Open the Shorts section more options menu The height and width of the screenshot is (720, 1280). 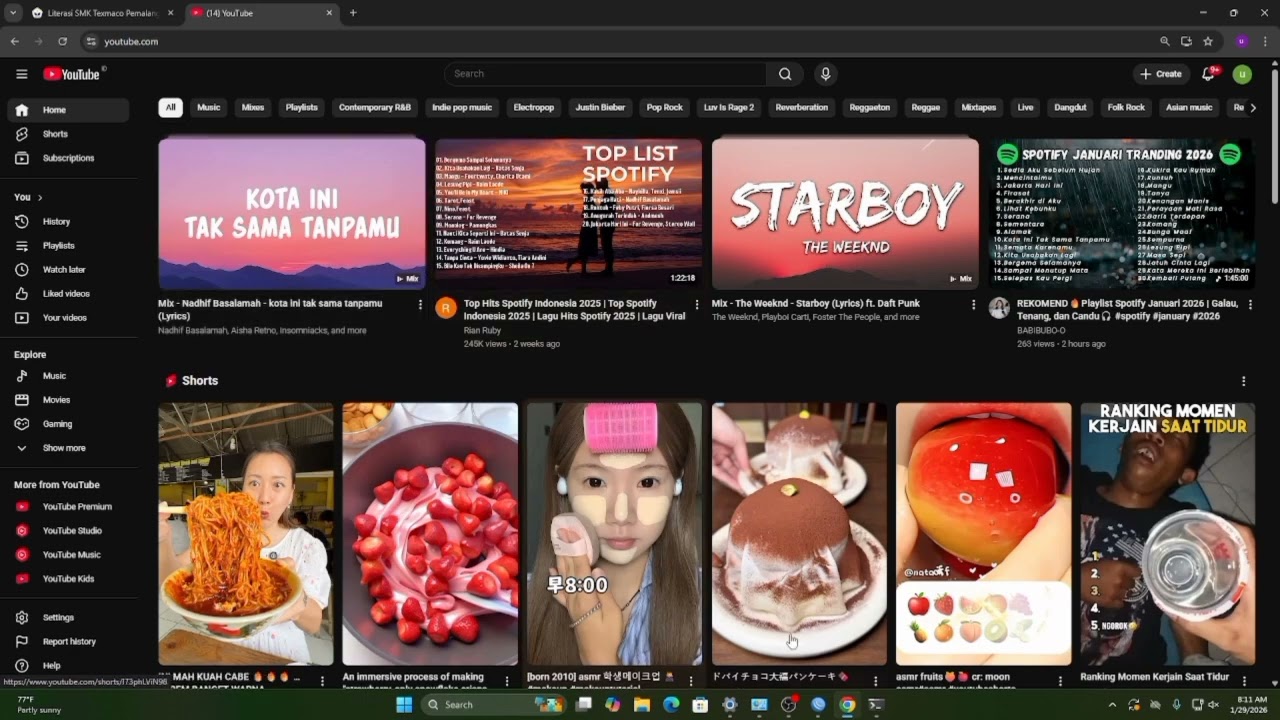(x=1244, y=381)
